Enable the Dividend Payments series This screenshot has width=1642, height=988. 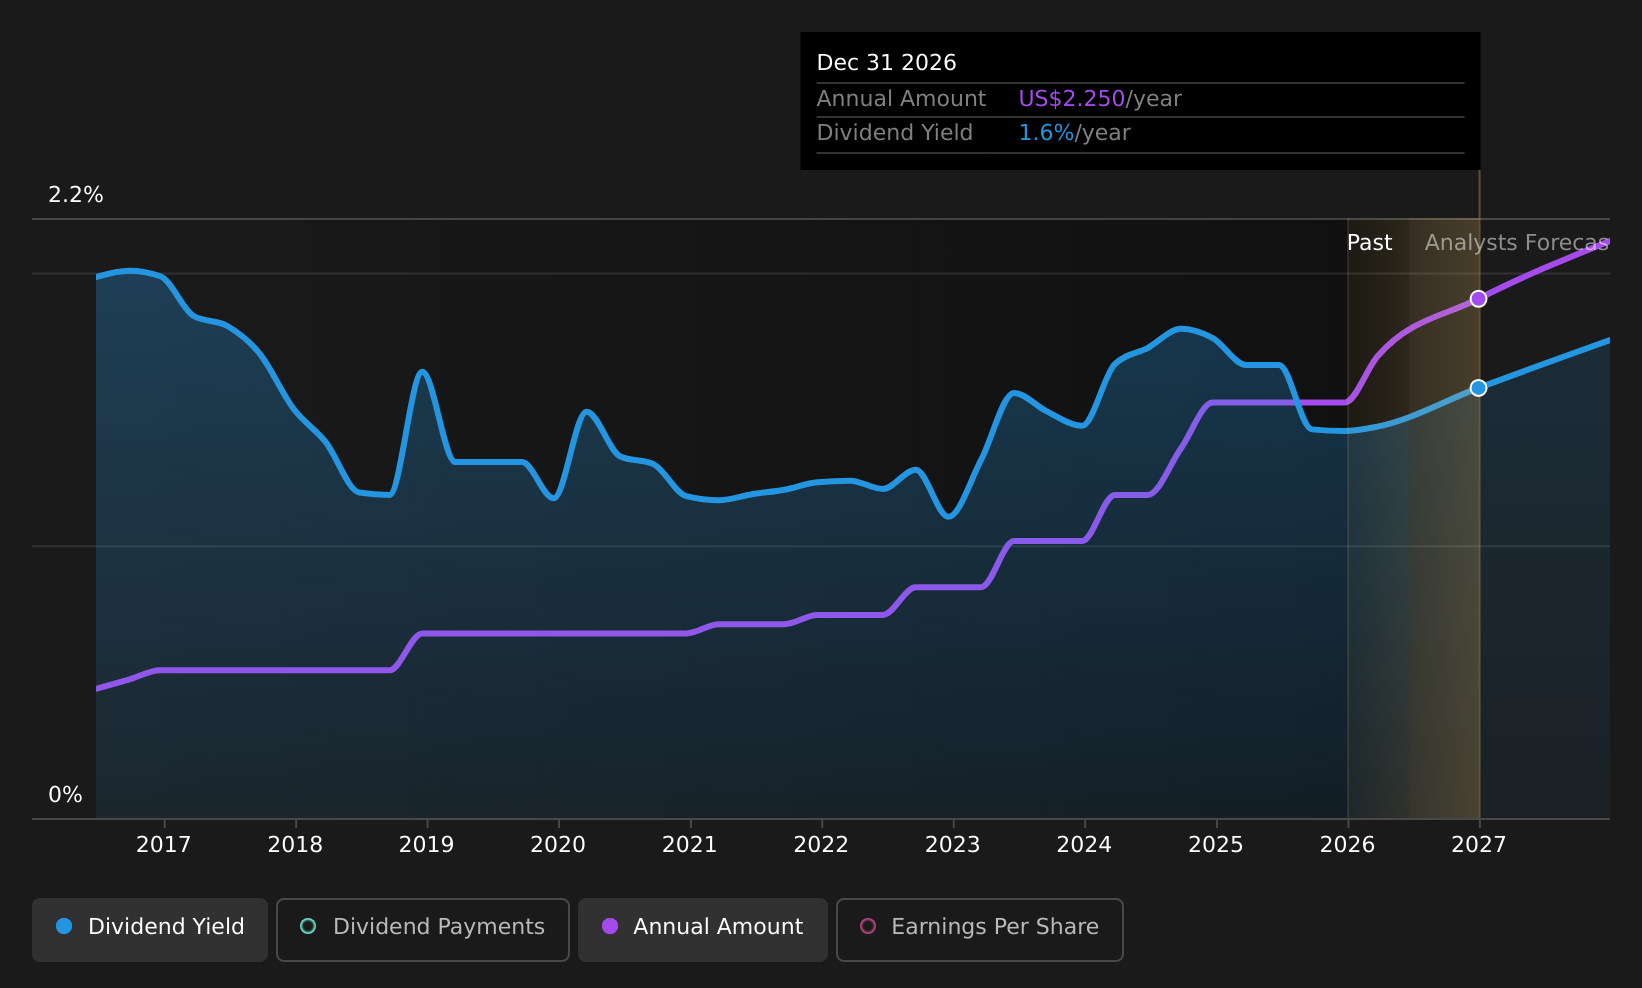pyautogui.click(x=423, y=930)
